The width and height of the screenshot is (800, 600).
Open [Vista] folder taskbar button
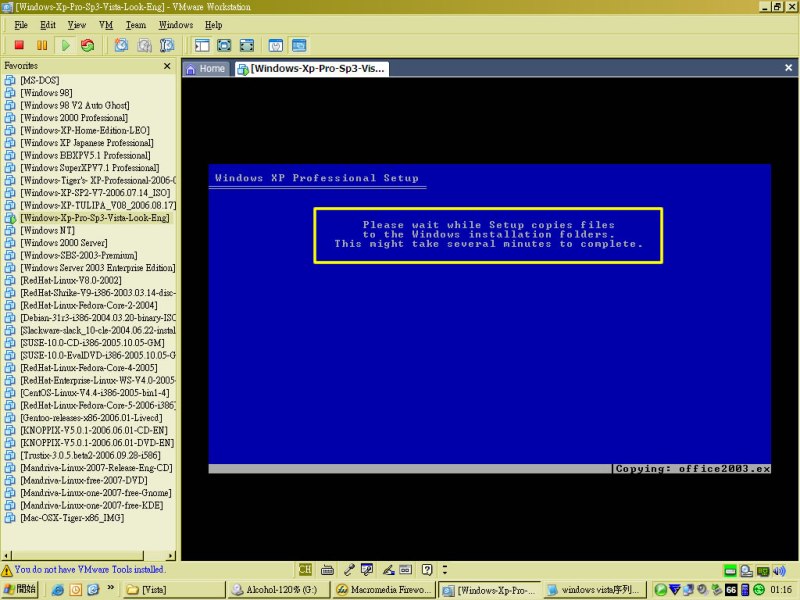point(174,590)
